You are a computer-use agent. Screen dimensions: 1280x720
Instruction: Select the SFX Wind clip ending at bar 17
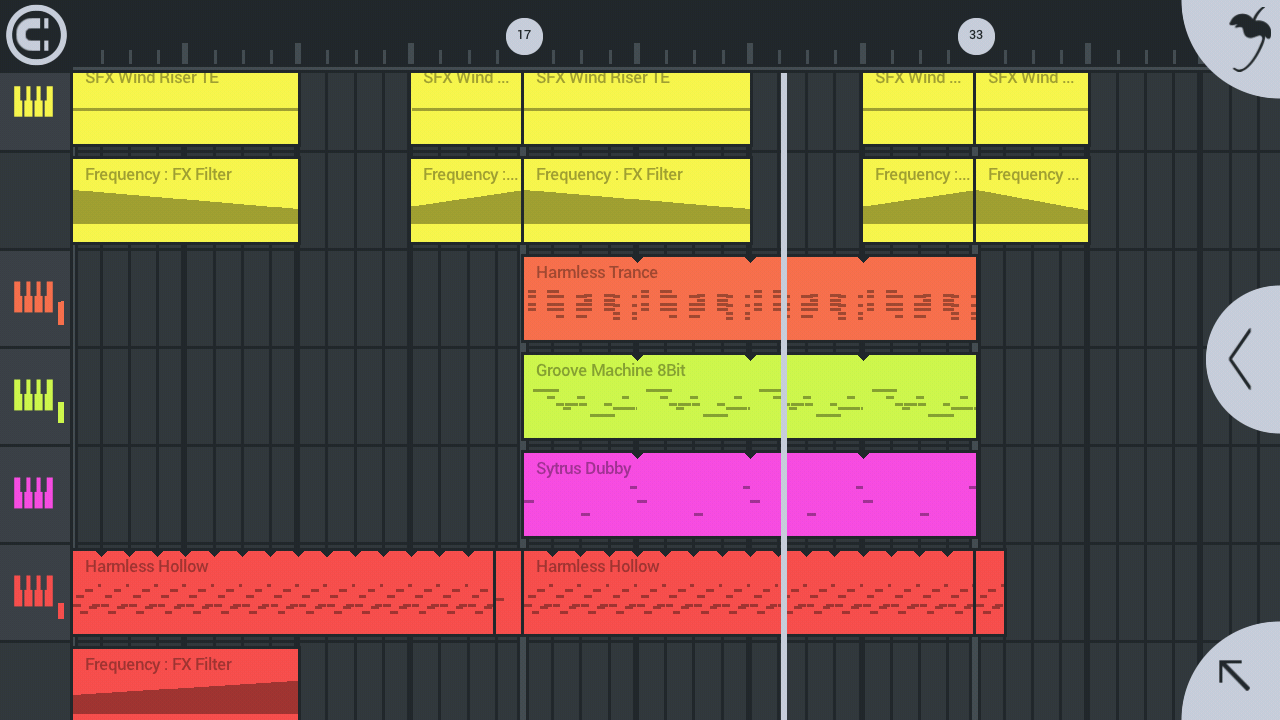tap(466, 108)
